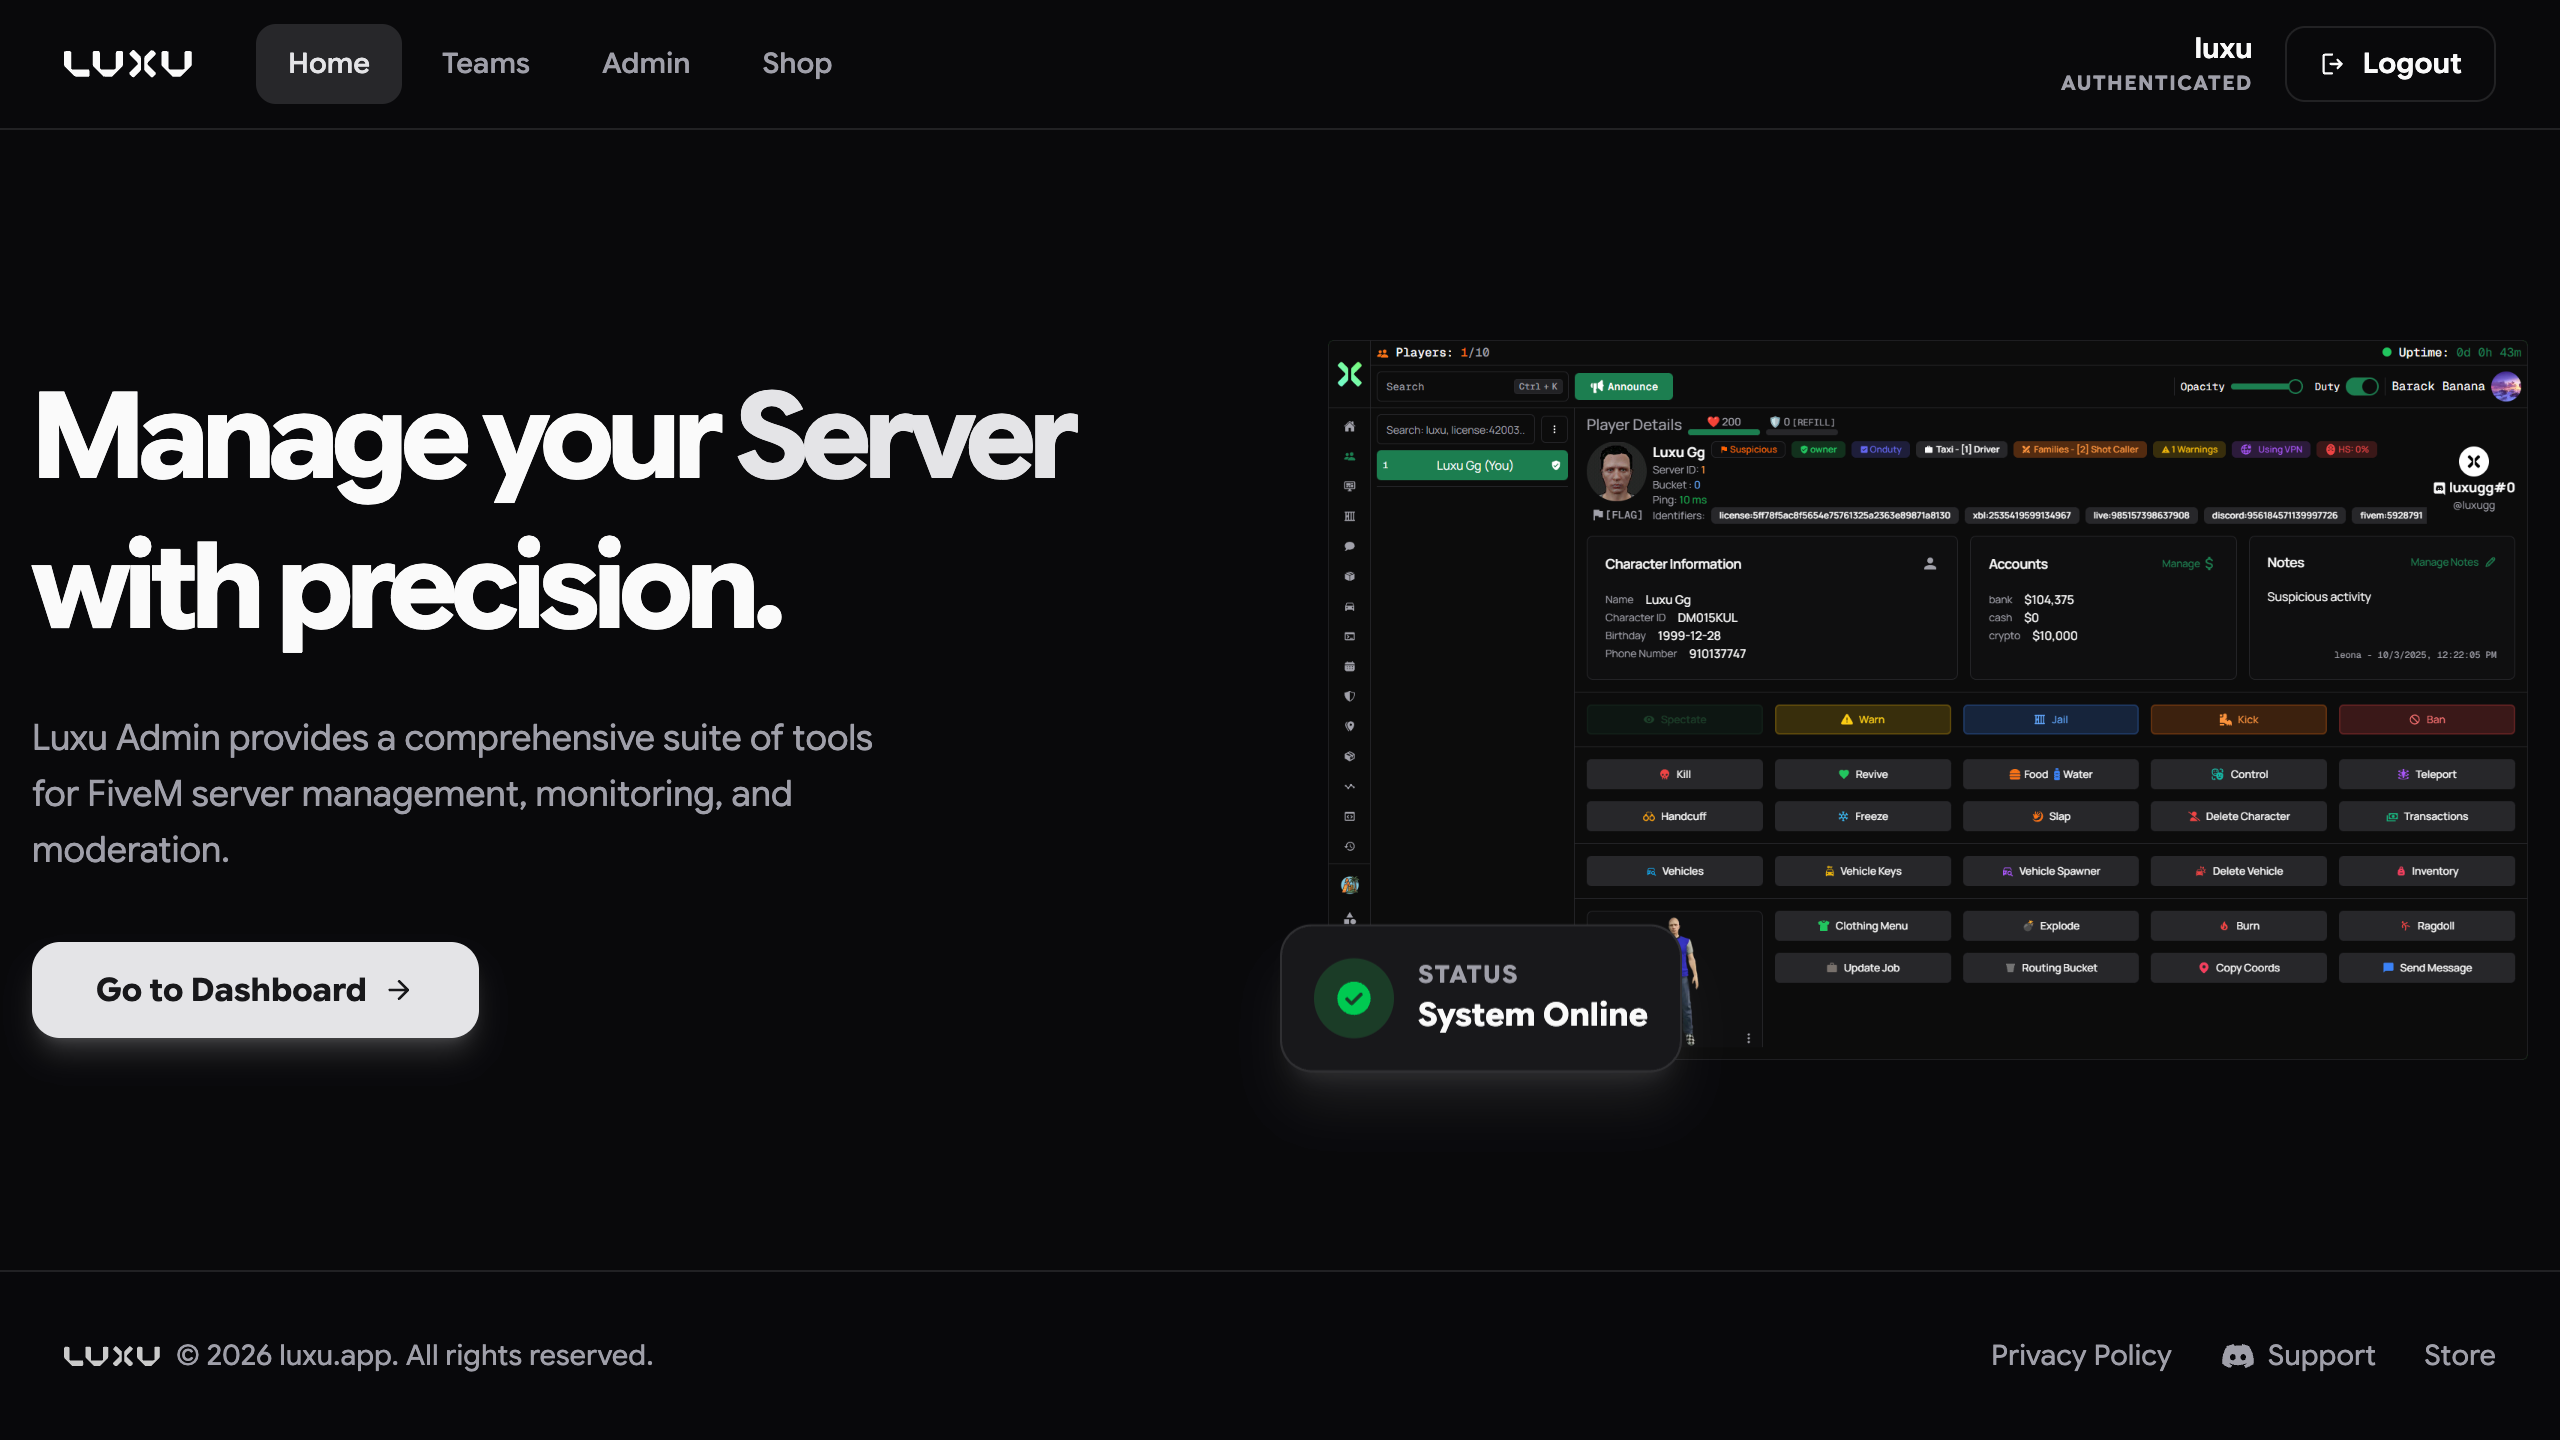The width and height of the screenshot is (2560, 1440).
Task: Click the Barack Banana profile avatar
Action: click(2506, 386)
